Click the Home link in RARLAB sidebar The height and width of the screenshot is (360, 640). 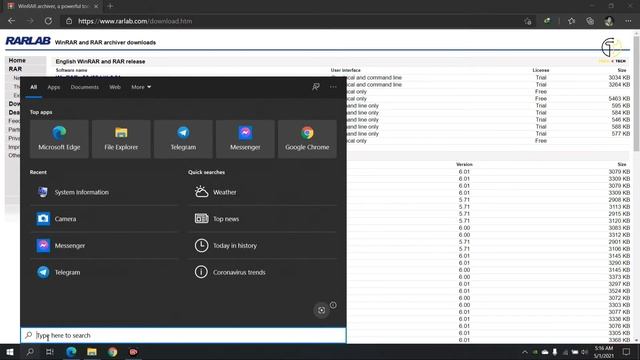point(17,60)
